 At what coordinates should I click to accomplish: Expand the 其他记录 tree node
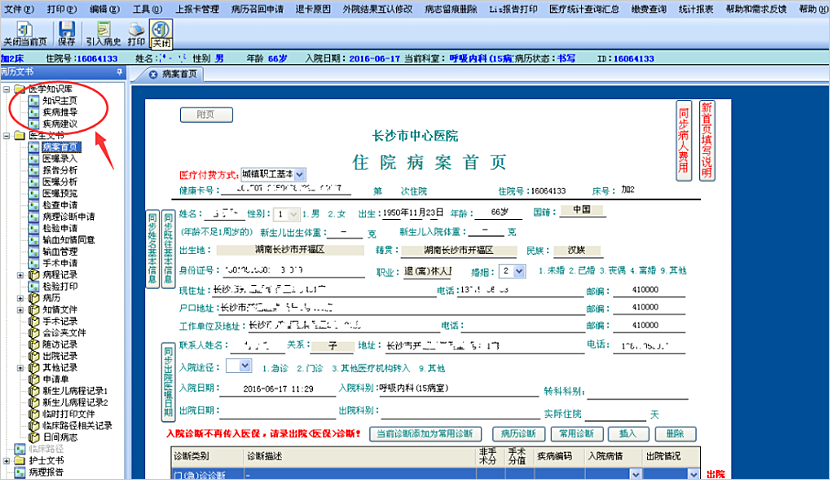(x=20, y=368)
